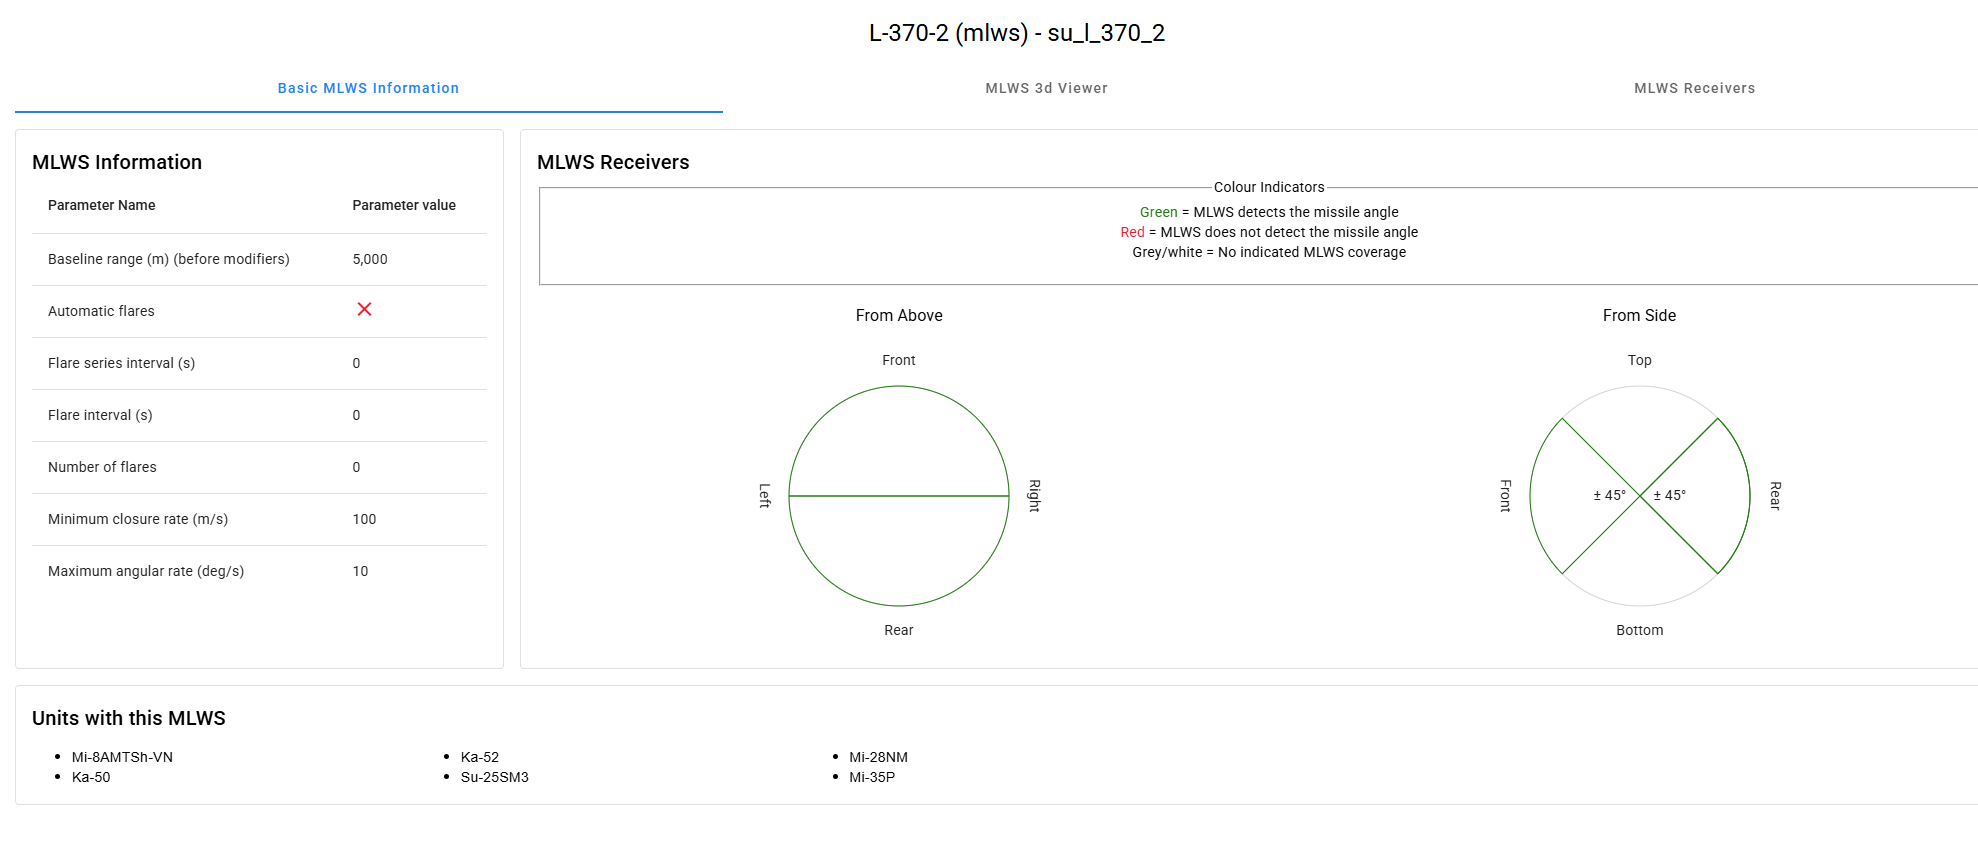Open the MLWS Receivers tab

[1694, 88]
